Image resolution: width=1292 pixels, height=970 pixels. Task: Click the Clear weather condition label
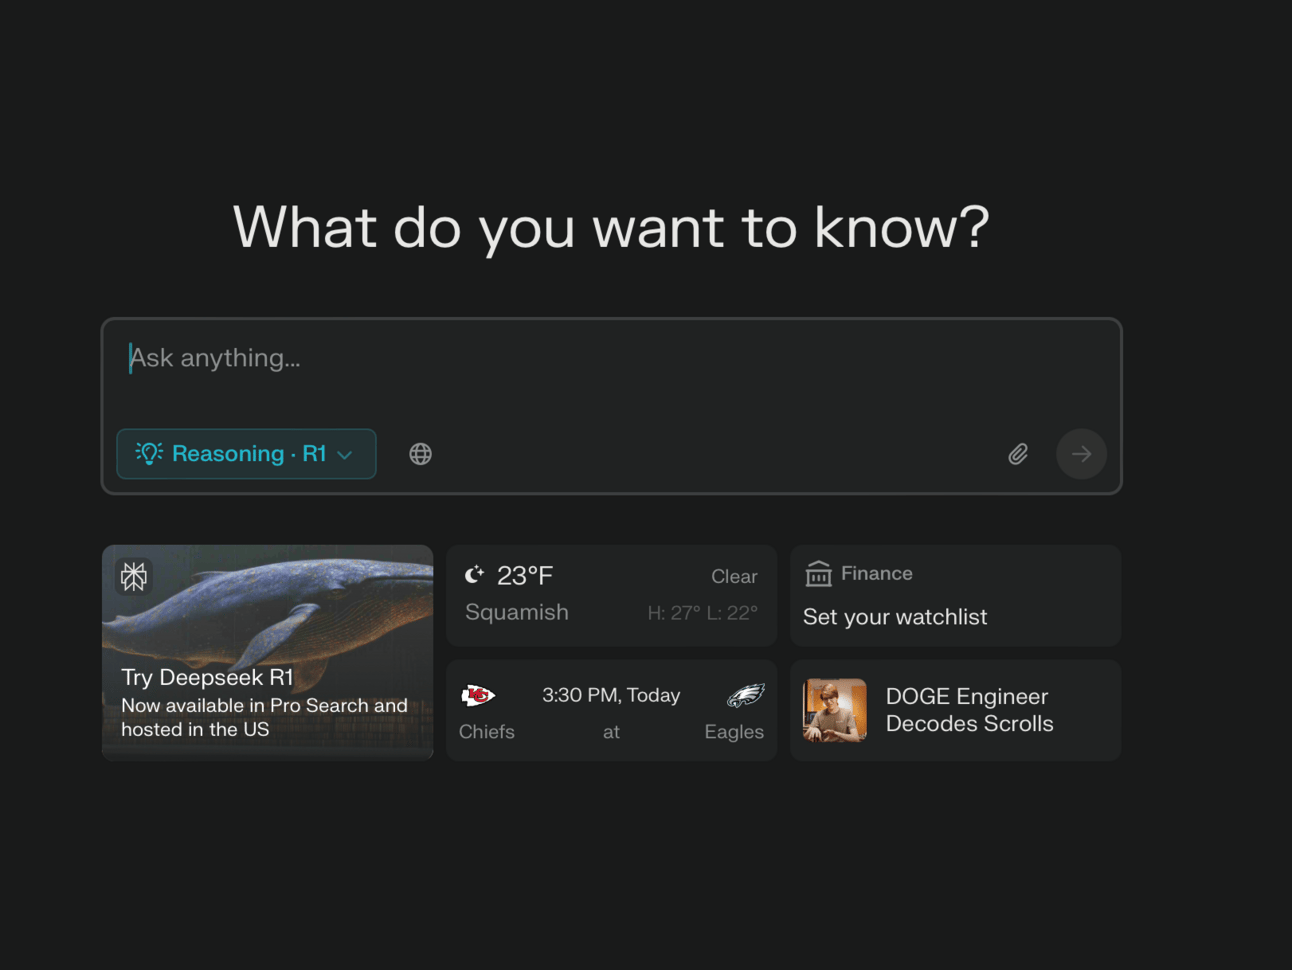pos(734,577)
